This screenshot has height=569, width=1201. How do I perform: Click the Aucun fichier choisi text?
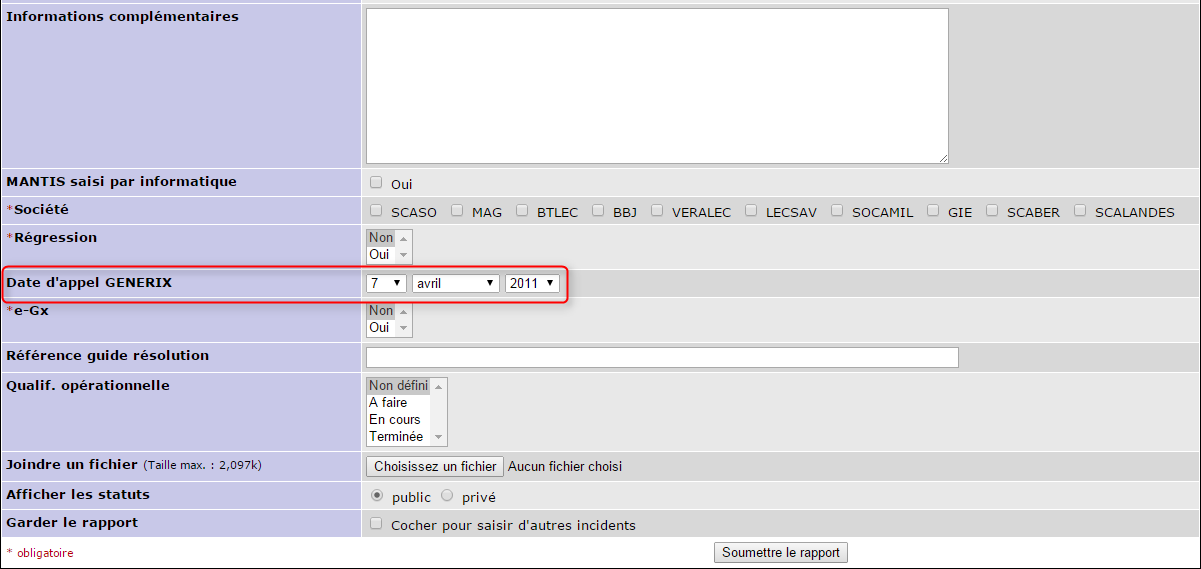(565, 466)
